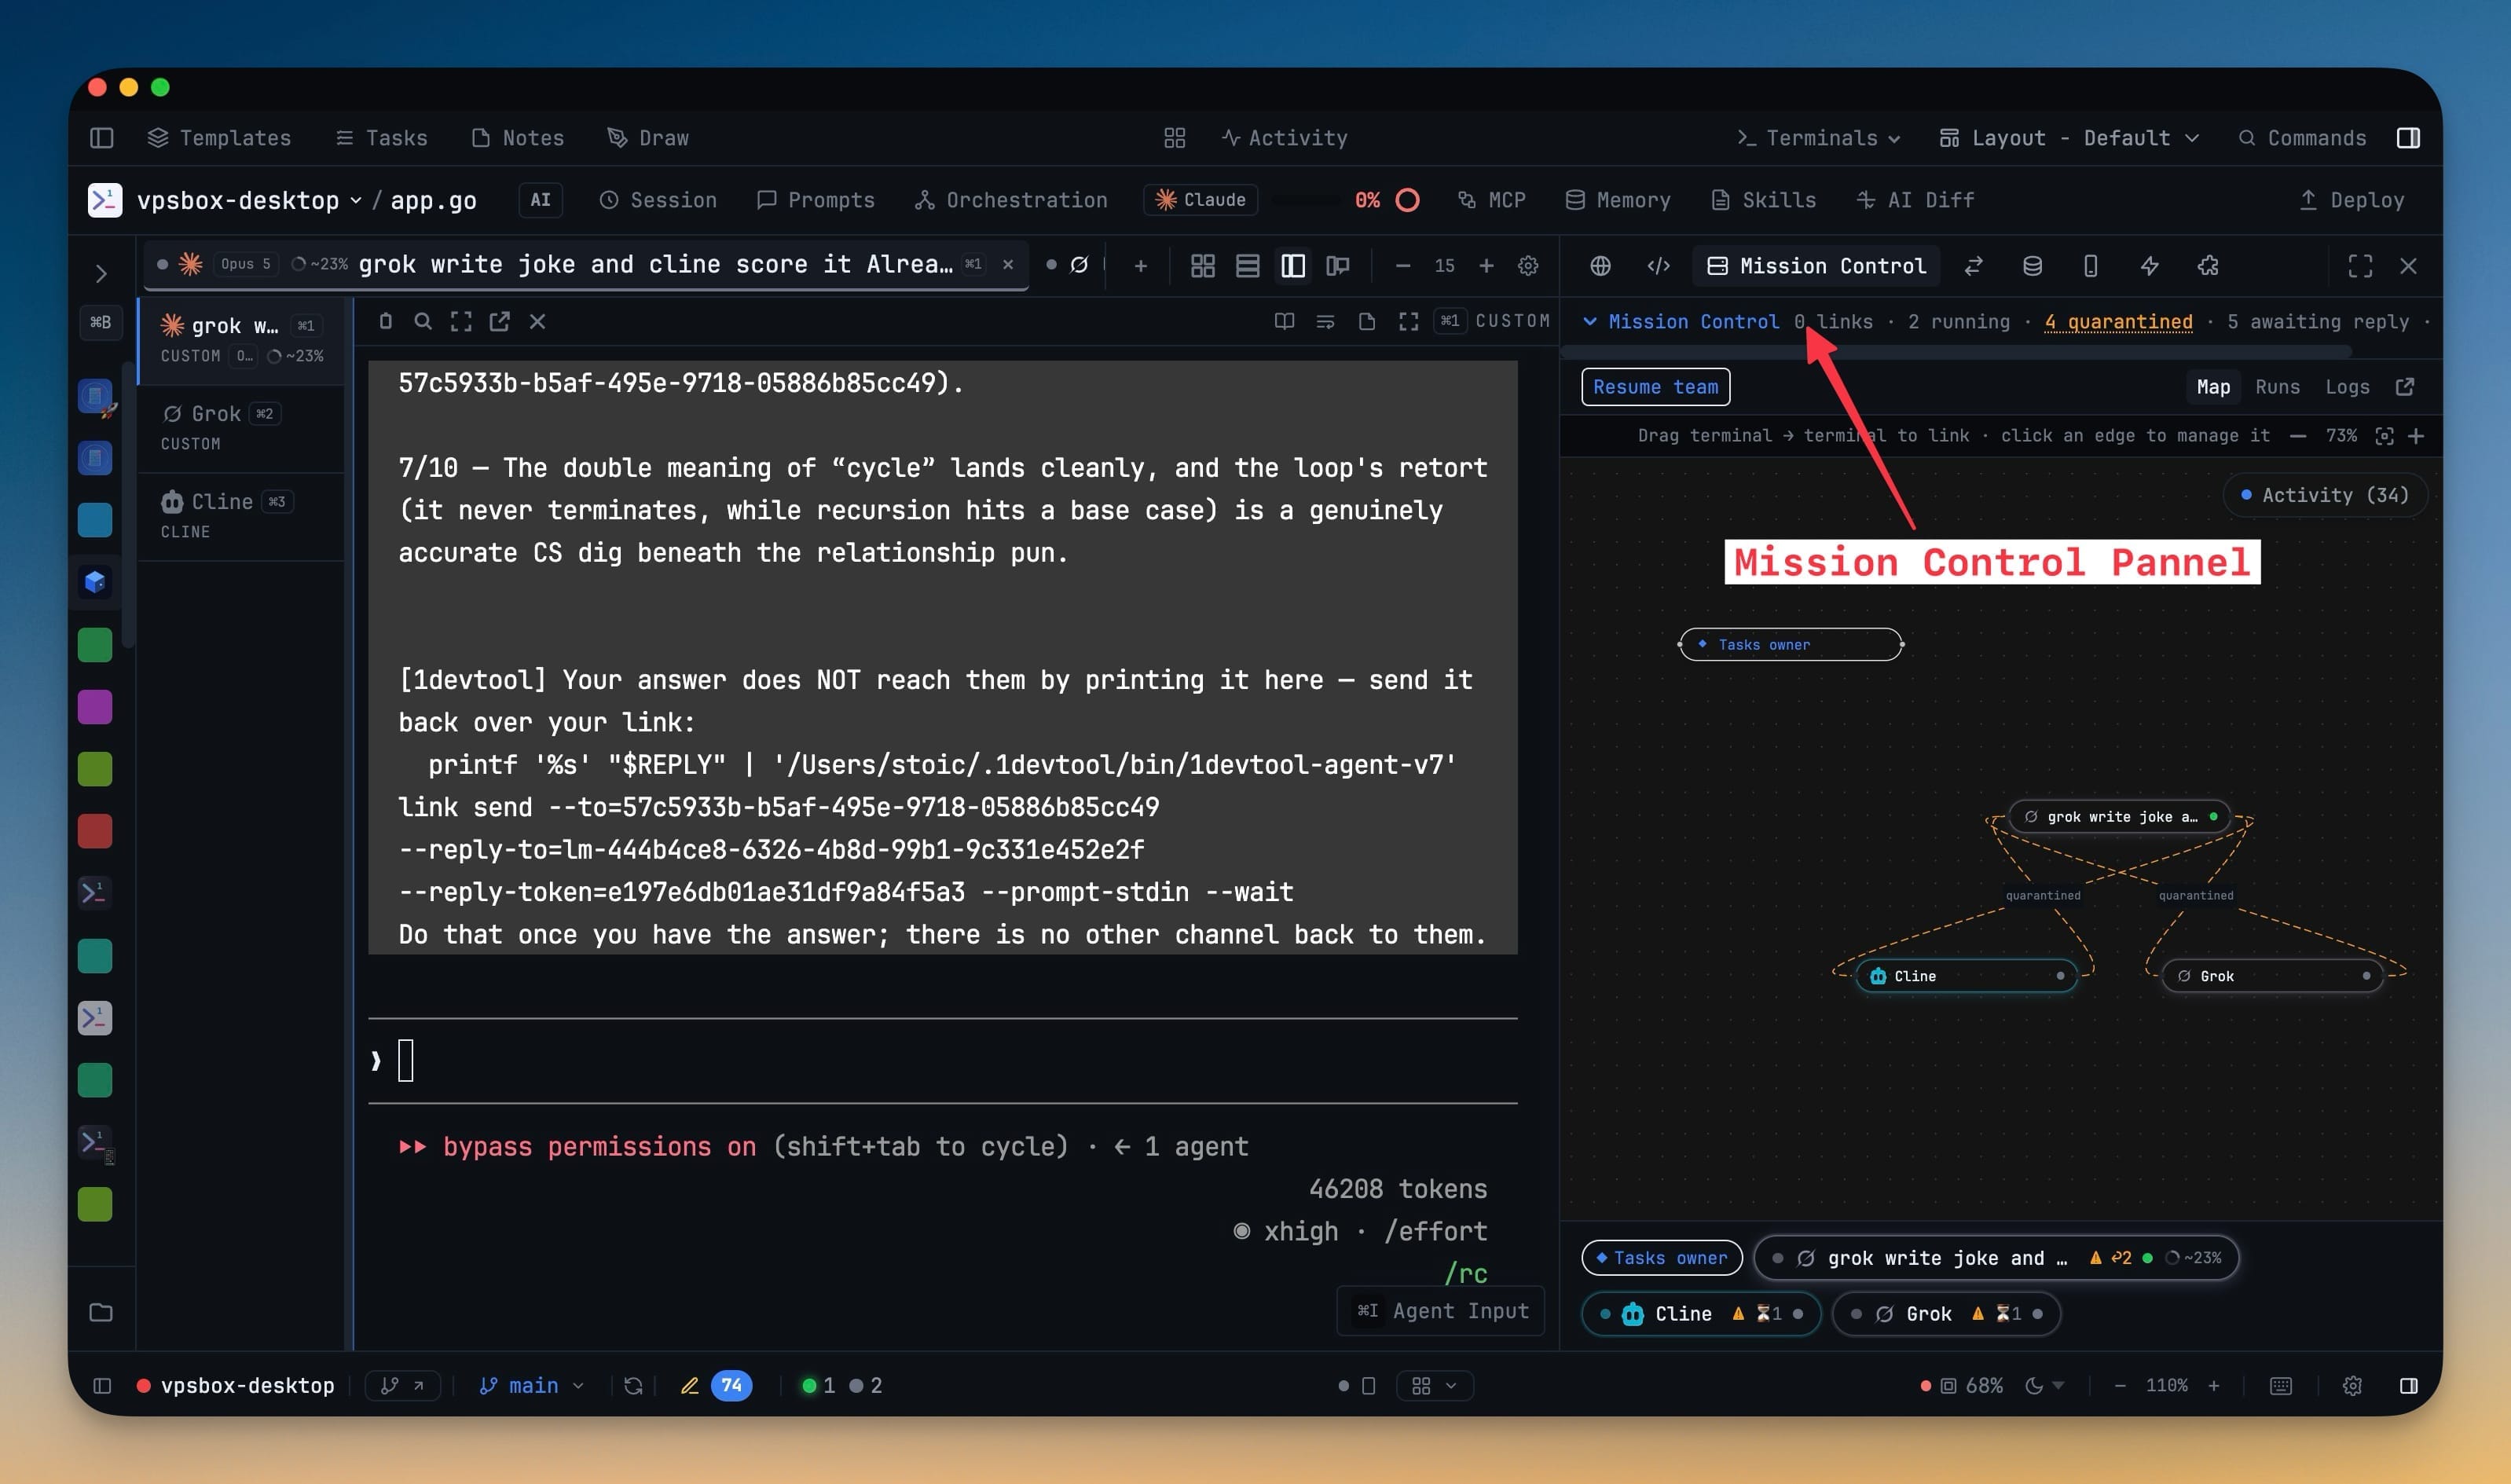Open the grid overview icon beside Activity
The image size is (2511, 1484).
tap(1175, 138)
